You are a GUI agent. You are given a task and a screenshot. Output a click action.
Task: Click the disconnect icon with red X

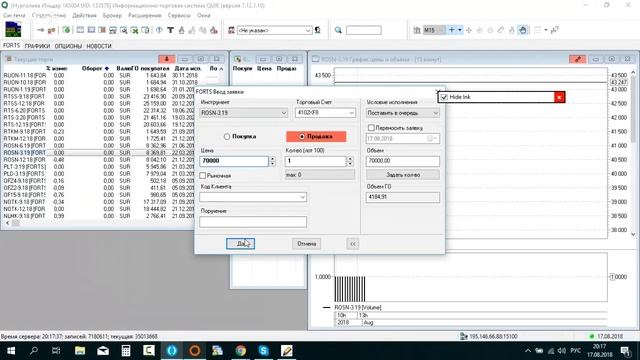pos(51,30)
